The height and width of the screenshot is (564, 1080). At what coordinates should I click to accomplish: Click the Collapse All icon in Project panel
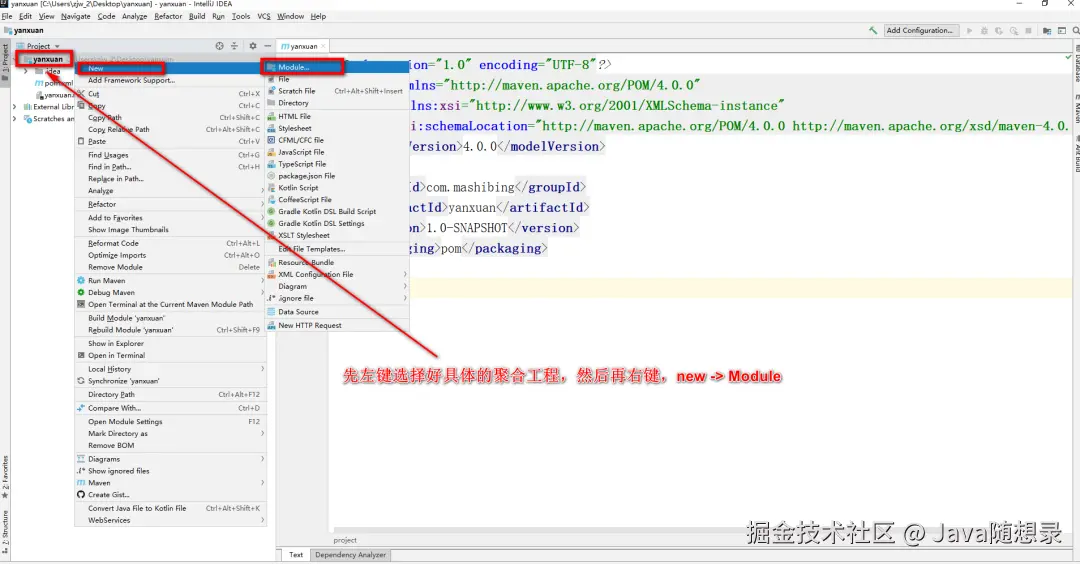[x=234, y=46]
